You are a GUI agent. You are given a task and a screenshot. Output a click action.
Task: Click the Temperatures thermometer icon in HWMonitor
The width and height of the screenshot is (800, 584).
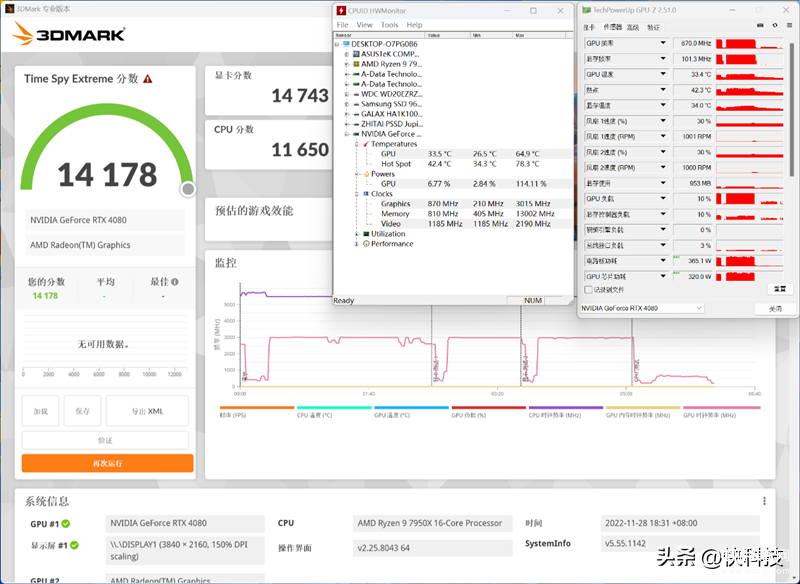[366, 144]
